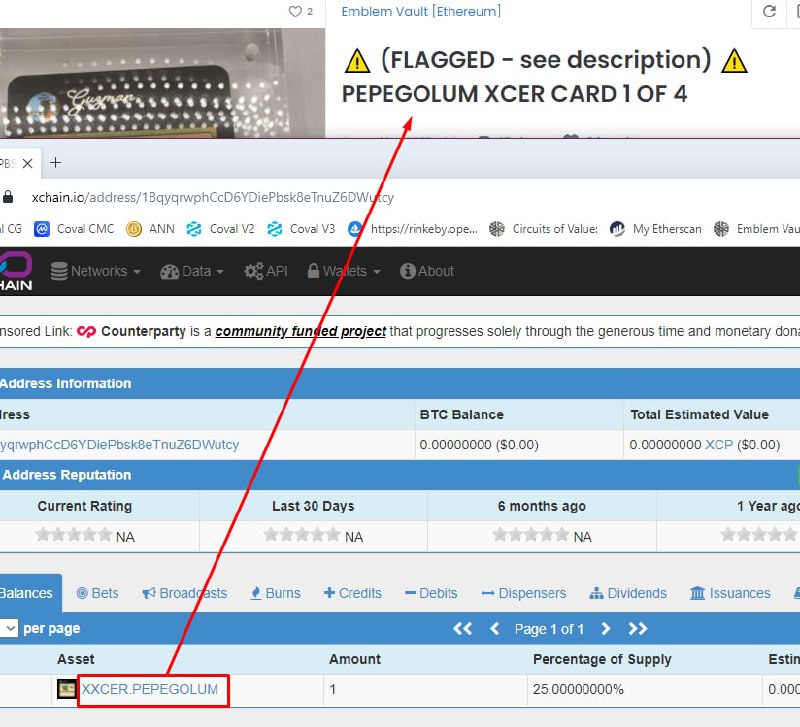Open the Coval V3 bookmark
800x727 pixels.
[301, 229]
